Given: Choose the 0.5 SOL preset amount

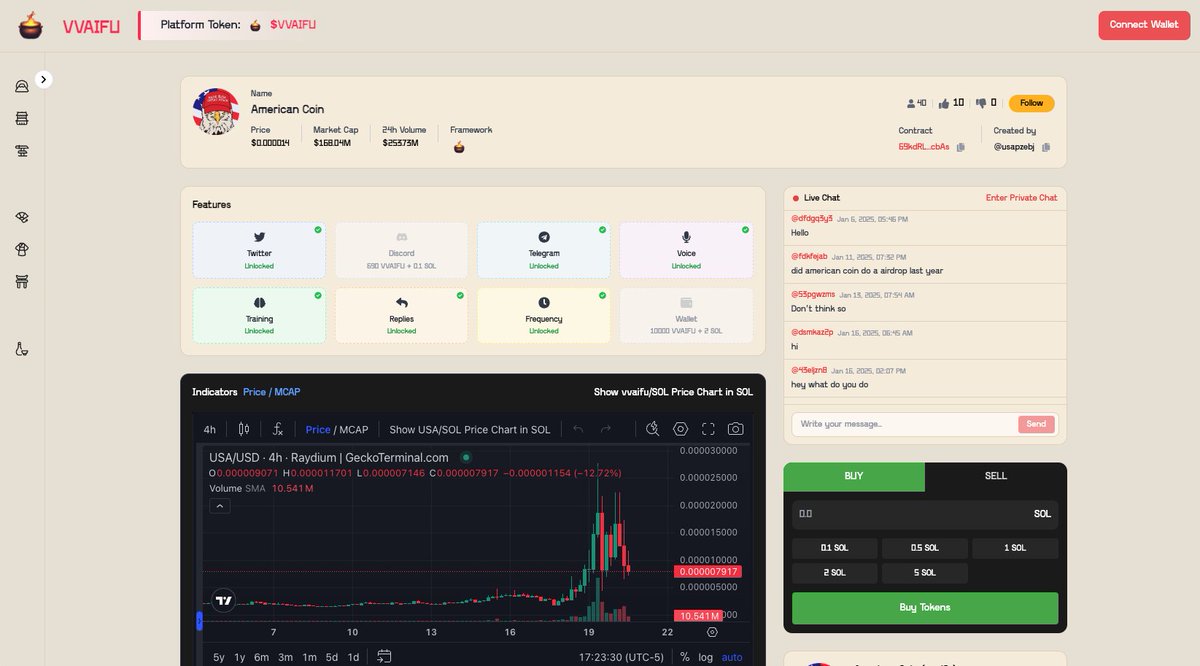Looking at the screenshot, I should point(924,548).
